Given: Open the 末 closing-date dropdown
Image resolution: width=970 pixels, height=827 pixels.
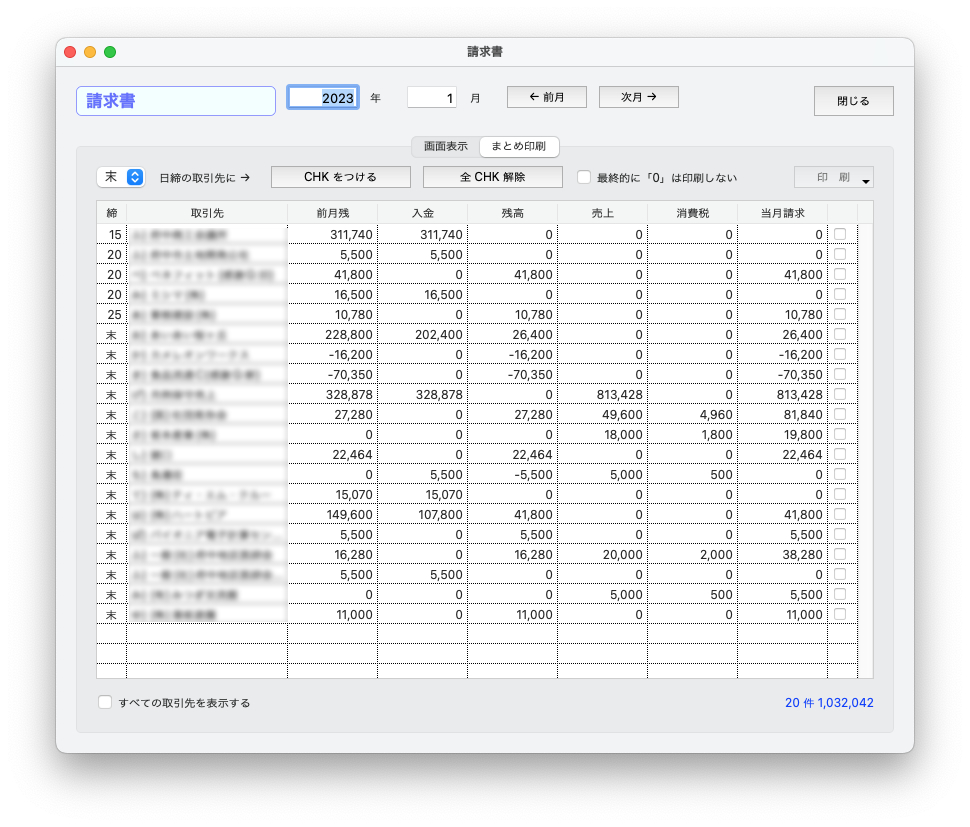Looking at the screenshot, I should (x=122, y=177).
